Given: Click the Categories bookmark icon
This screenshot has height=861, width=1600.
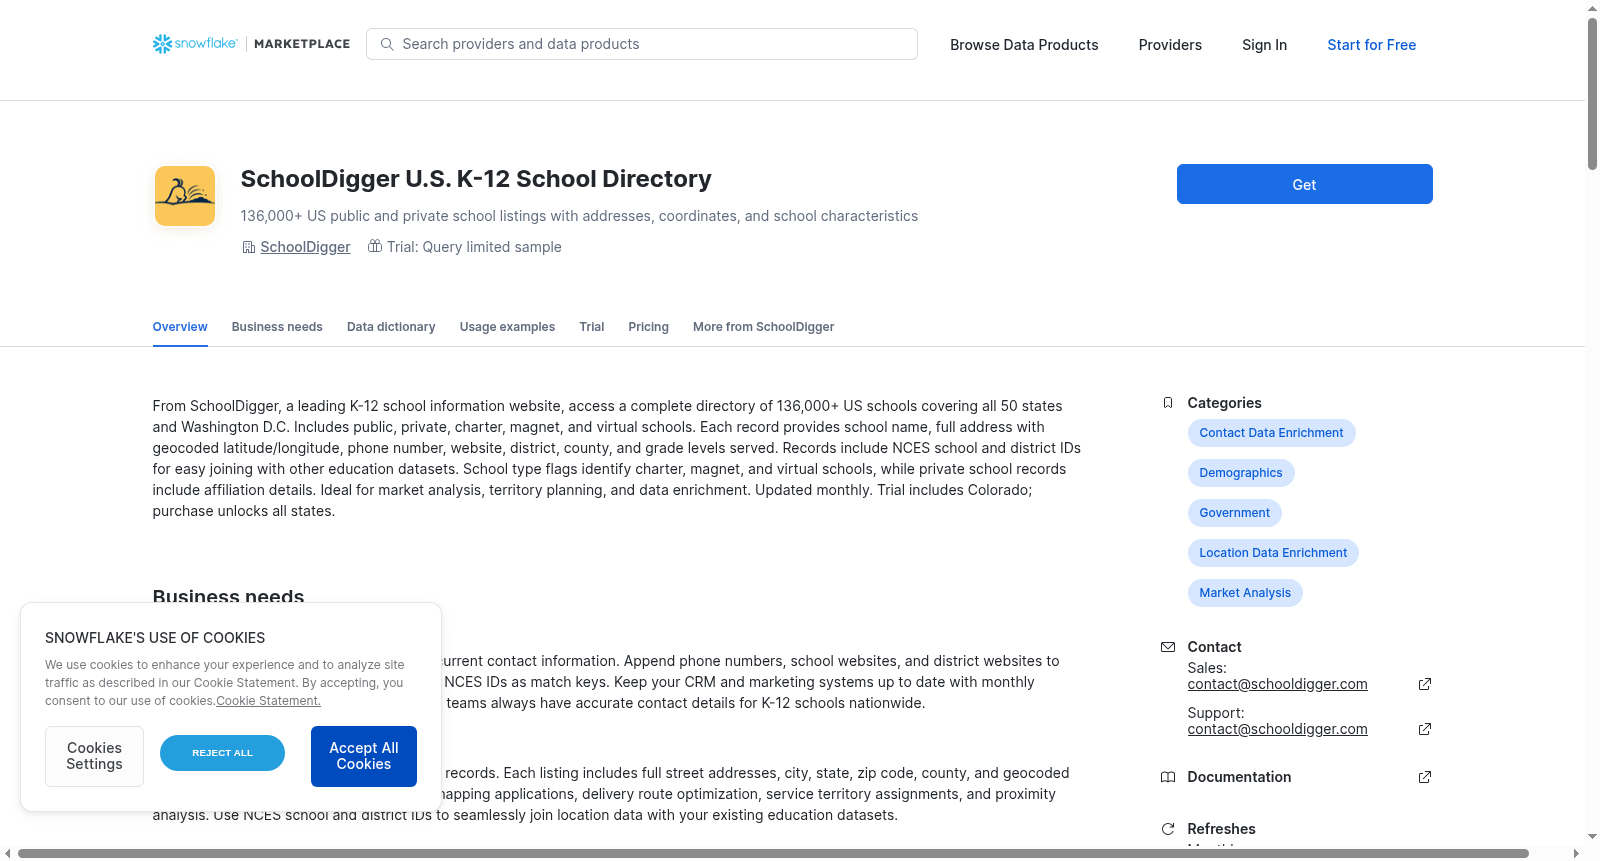Looking at the screenshot, I should 1167,403.
